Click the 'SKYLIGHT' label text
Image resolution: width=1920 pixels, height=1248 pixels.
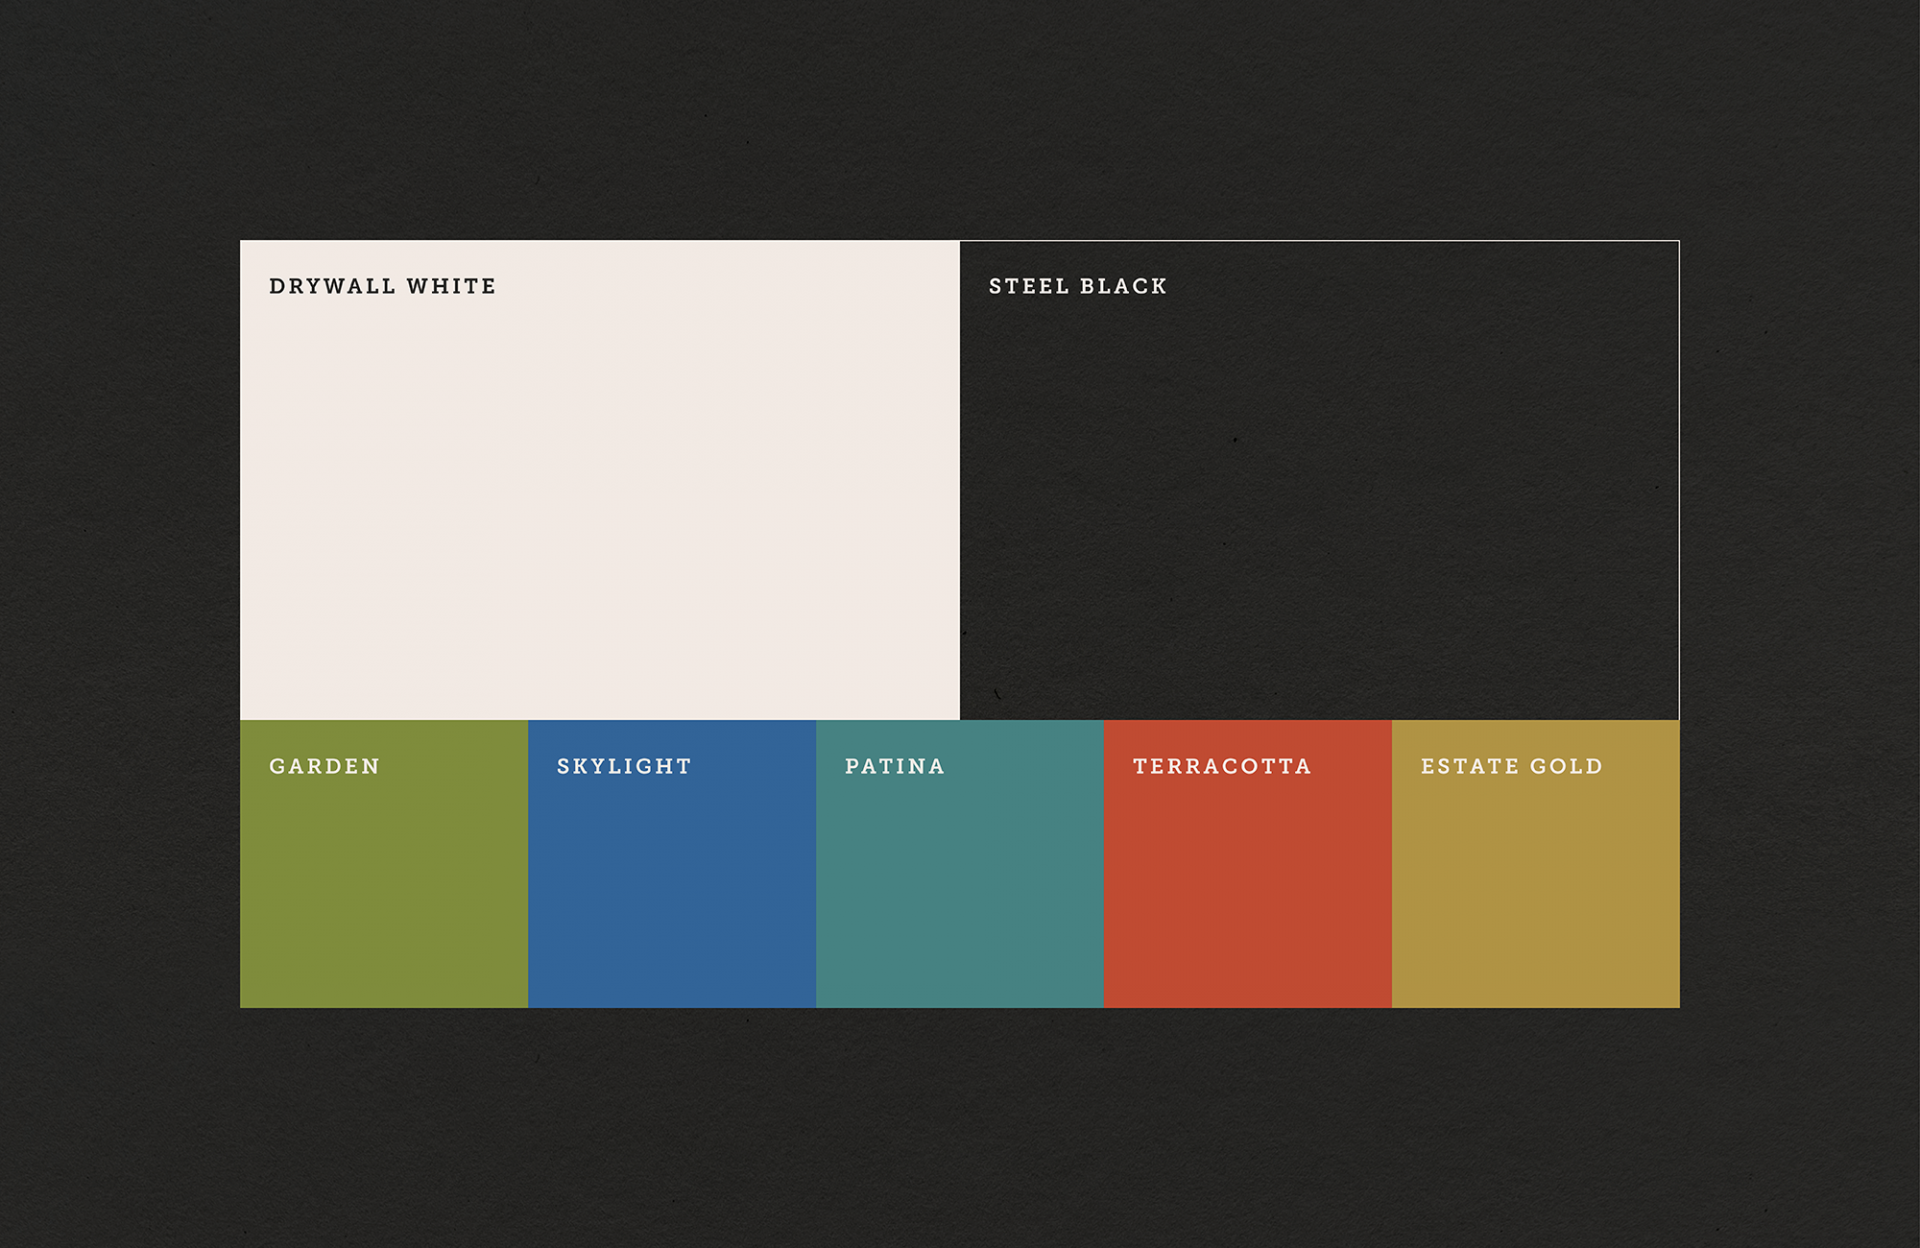(624, 766)
